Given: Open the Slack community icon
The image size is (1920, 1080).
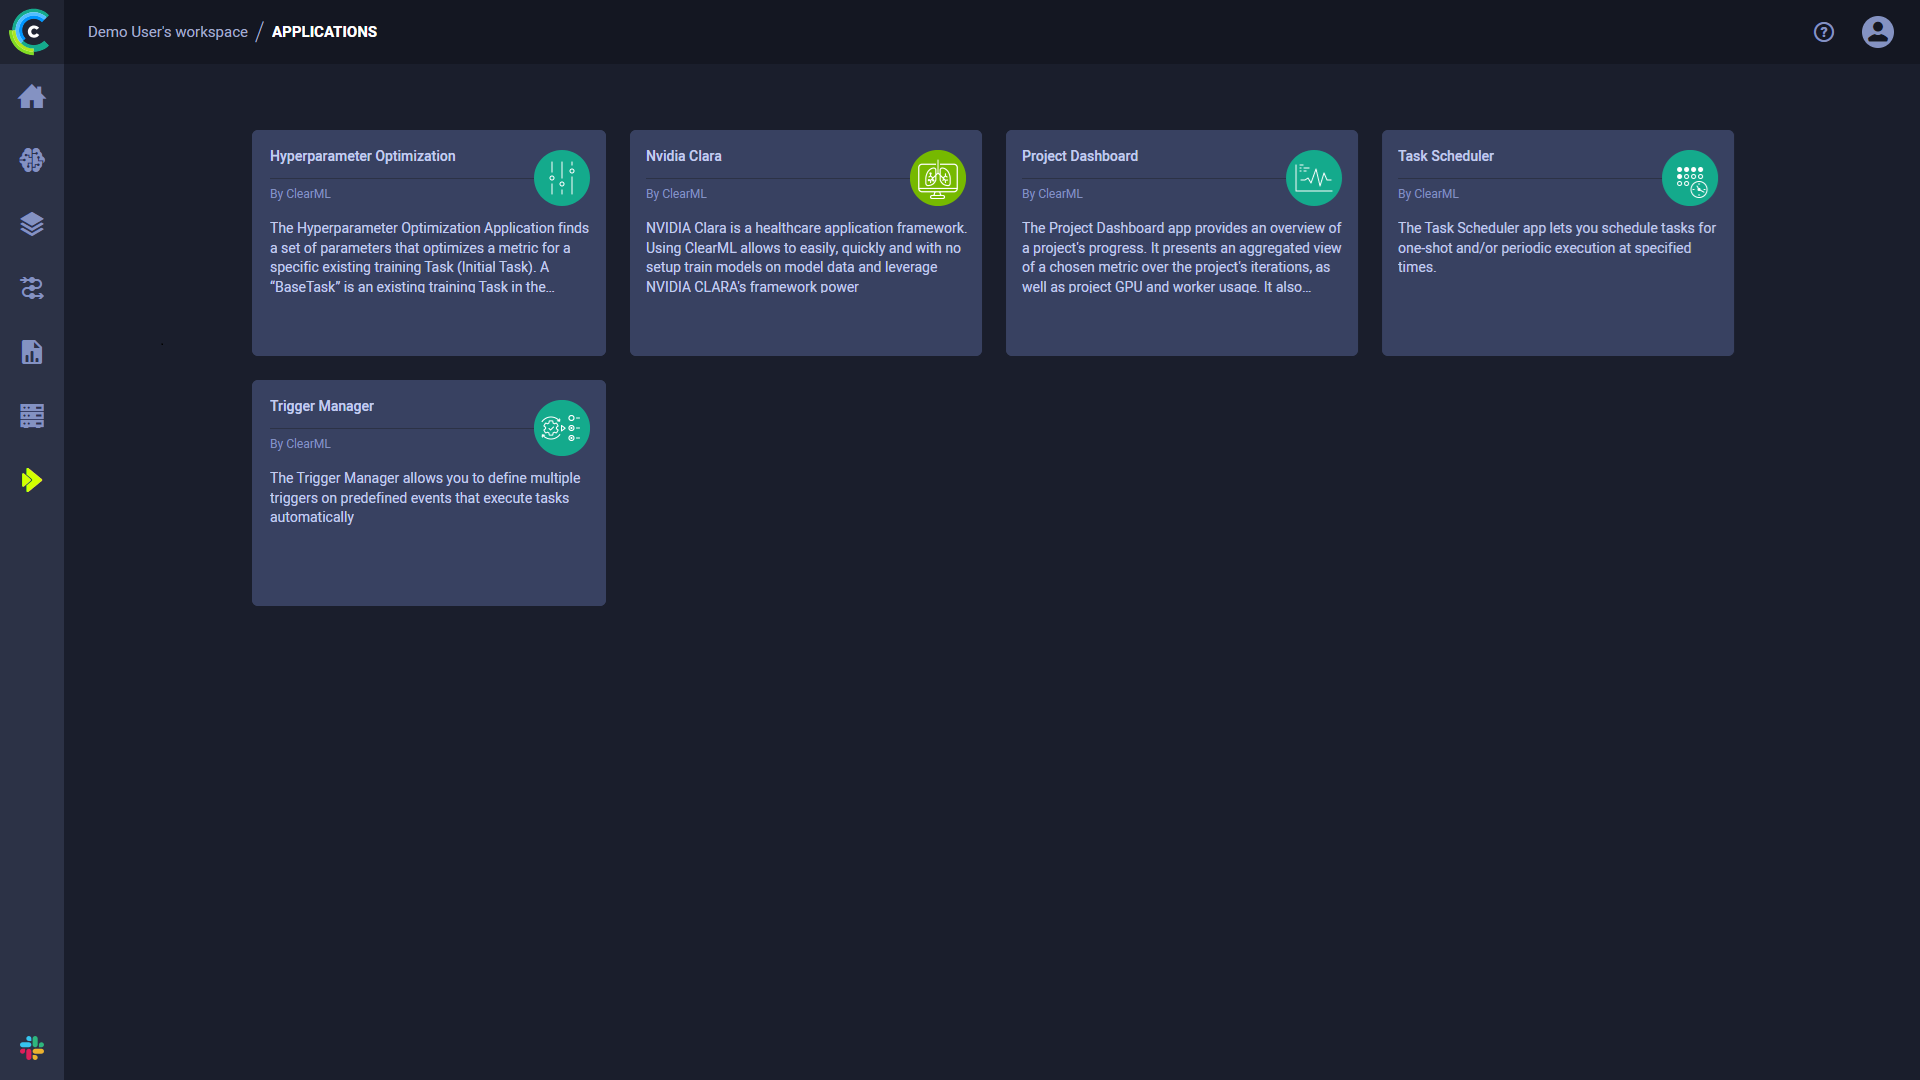Looking at the screenshot, I should point(32,1048).
